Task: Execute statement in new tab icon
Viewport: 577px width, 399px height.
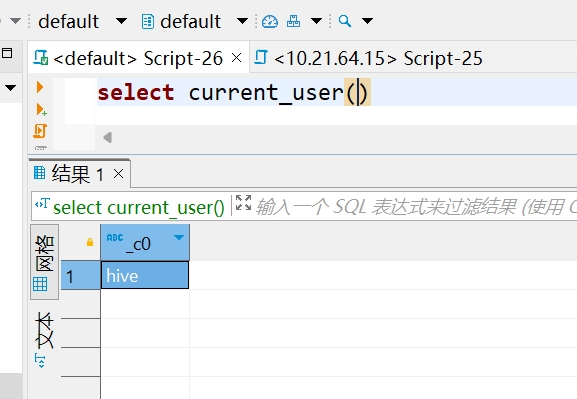Action: (x=41, y=110)
